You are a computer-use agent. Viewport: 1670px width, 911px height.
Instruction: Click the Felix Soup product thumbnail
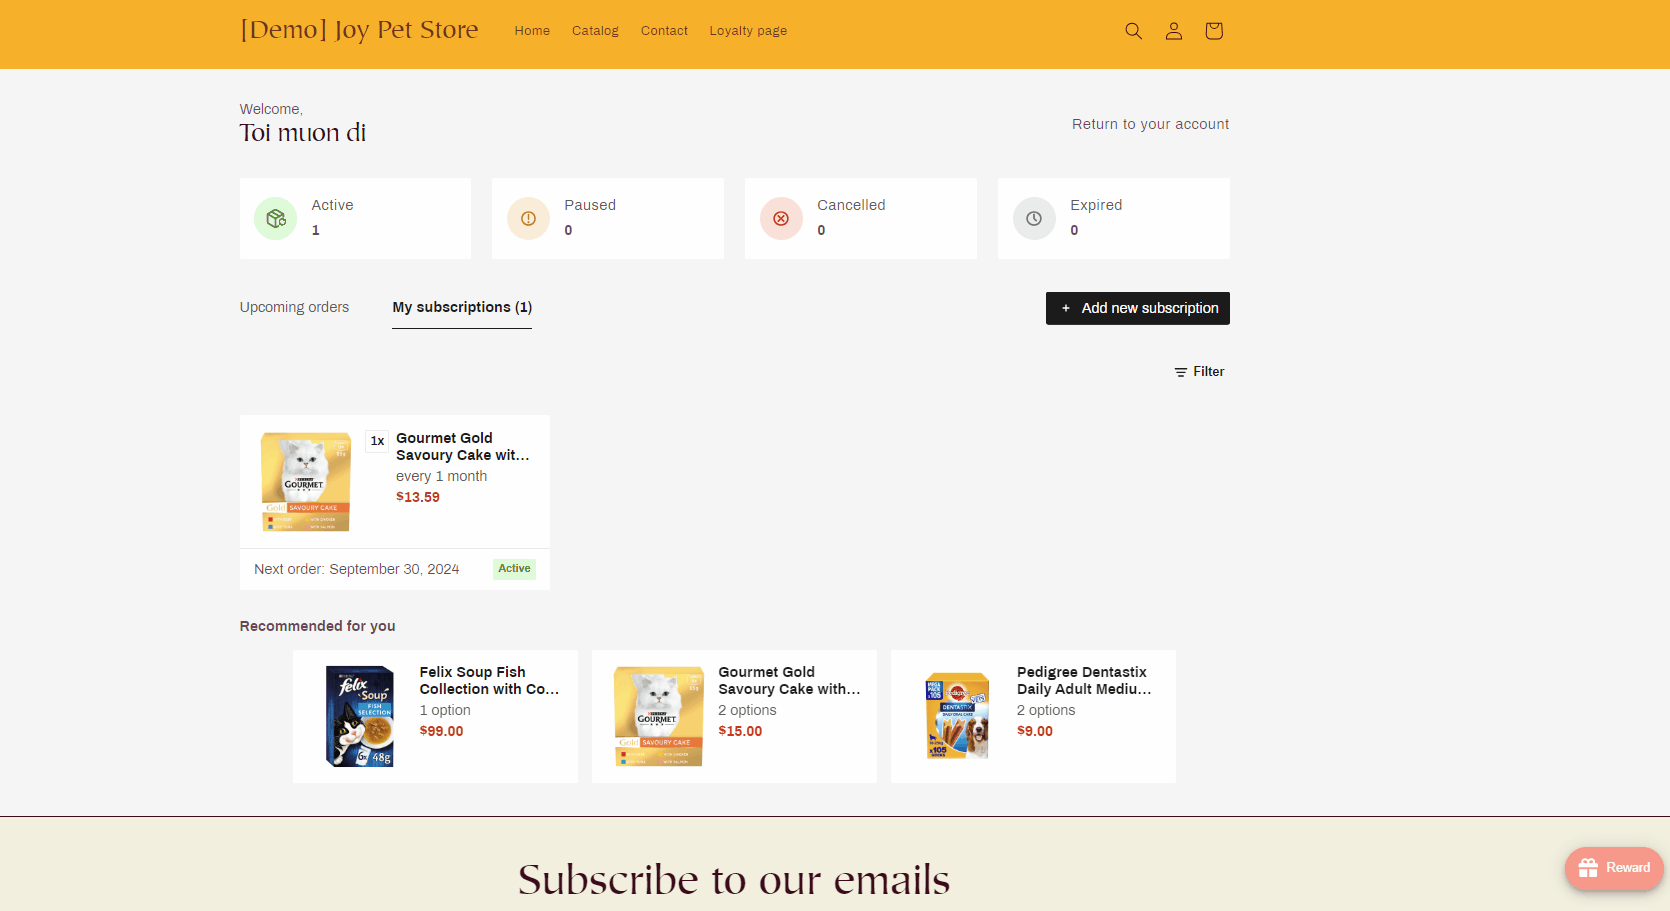tap(360, 716)
